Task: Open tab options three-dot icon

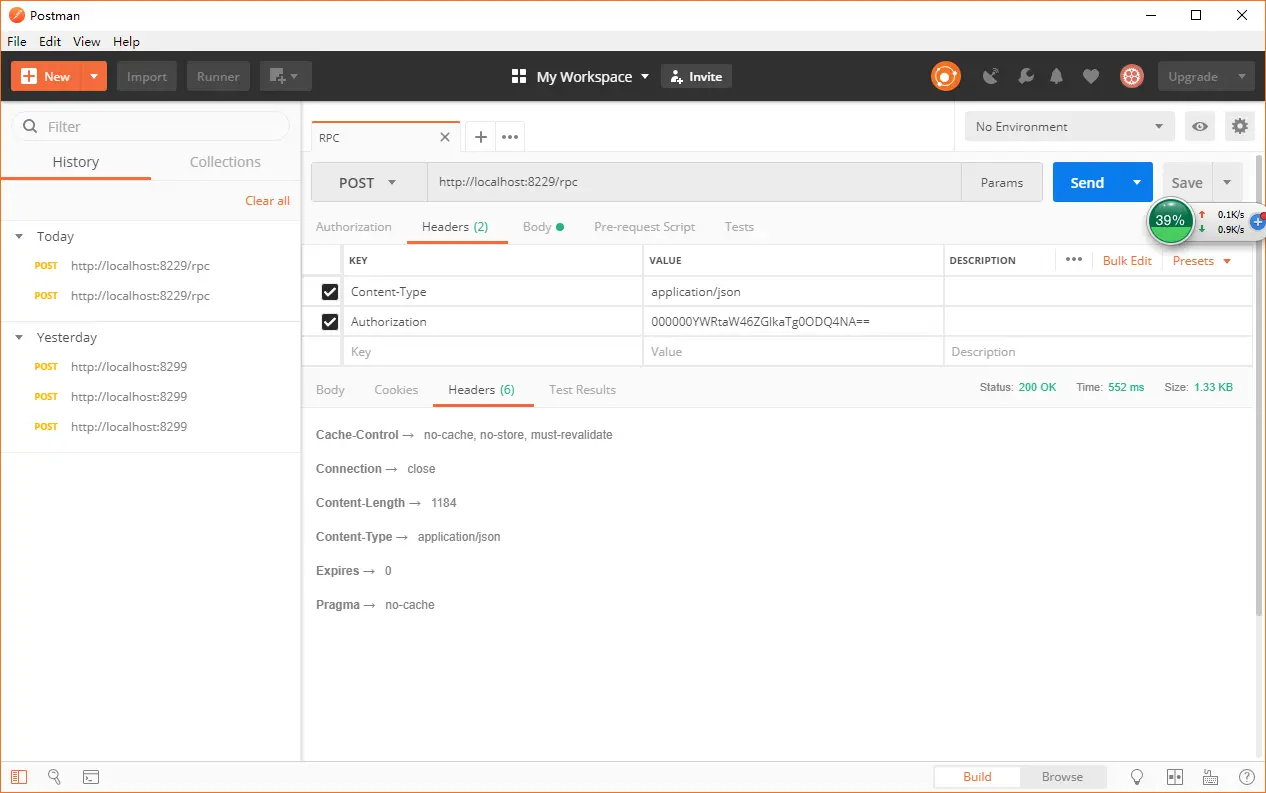Action: point(510,137)
